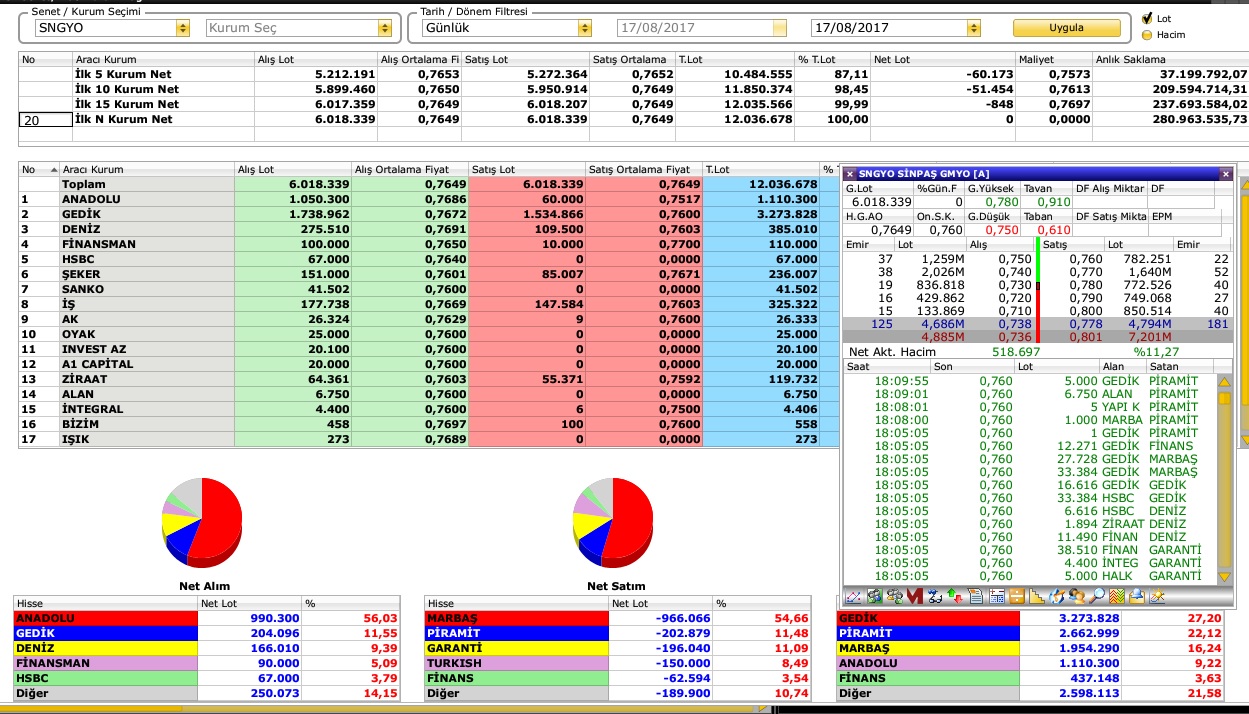
Task: Select the İlk 10 Kurum Net row
Action: tap(634, 89)
